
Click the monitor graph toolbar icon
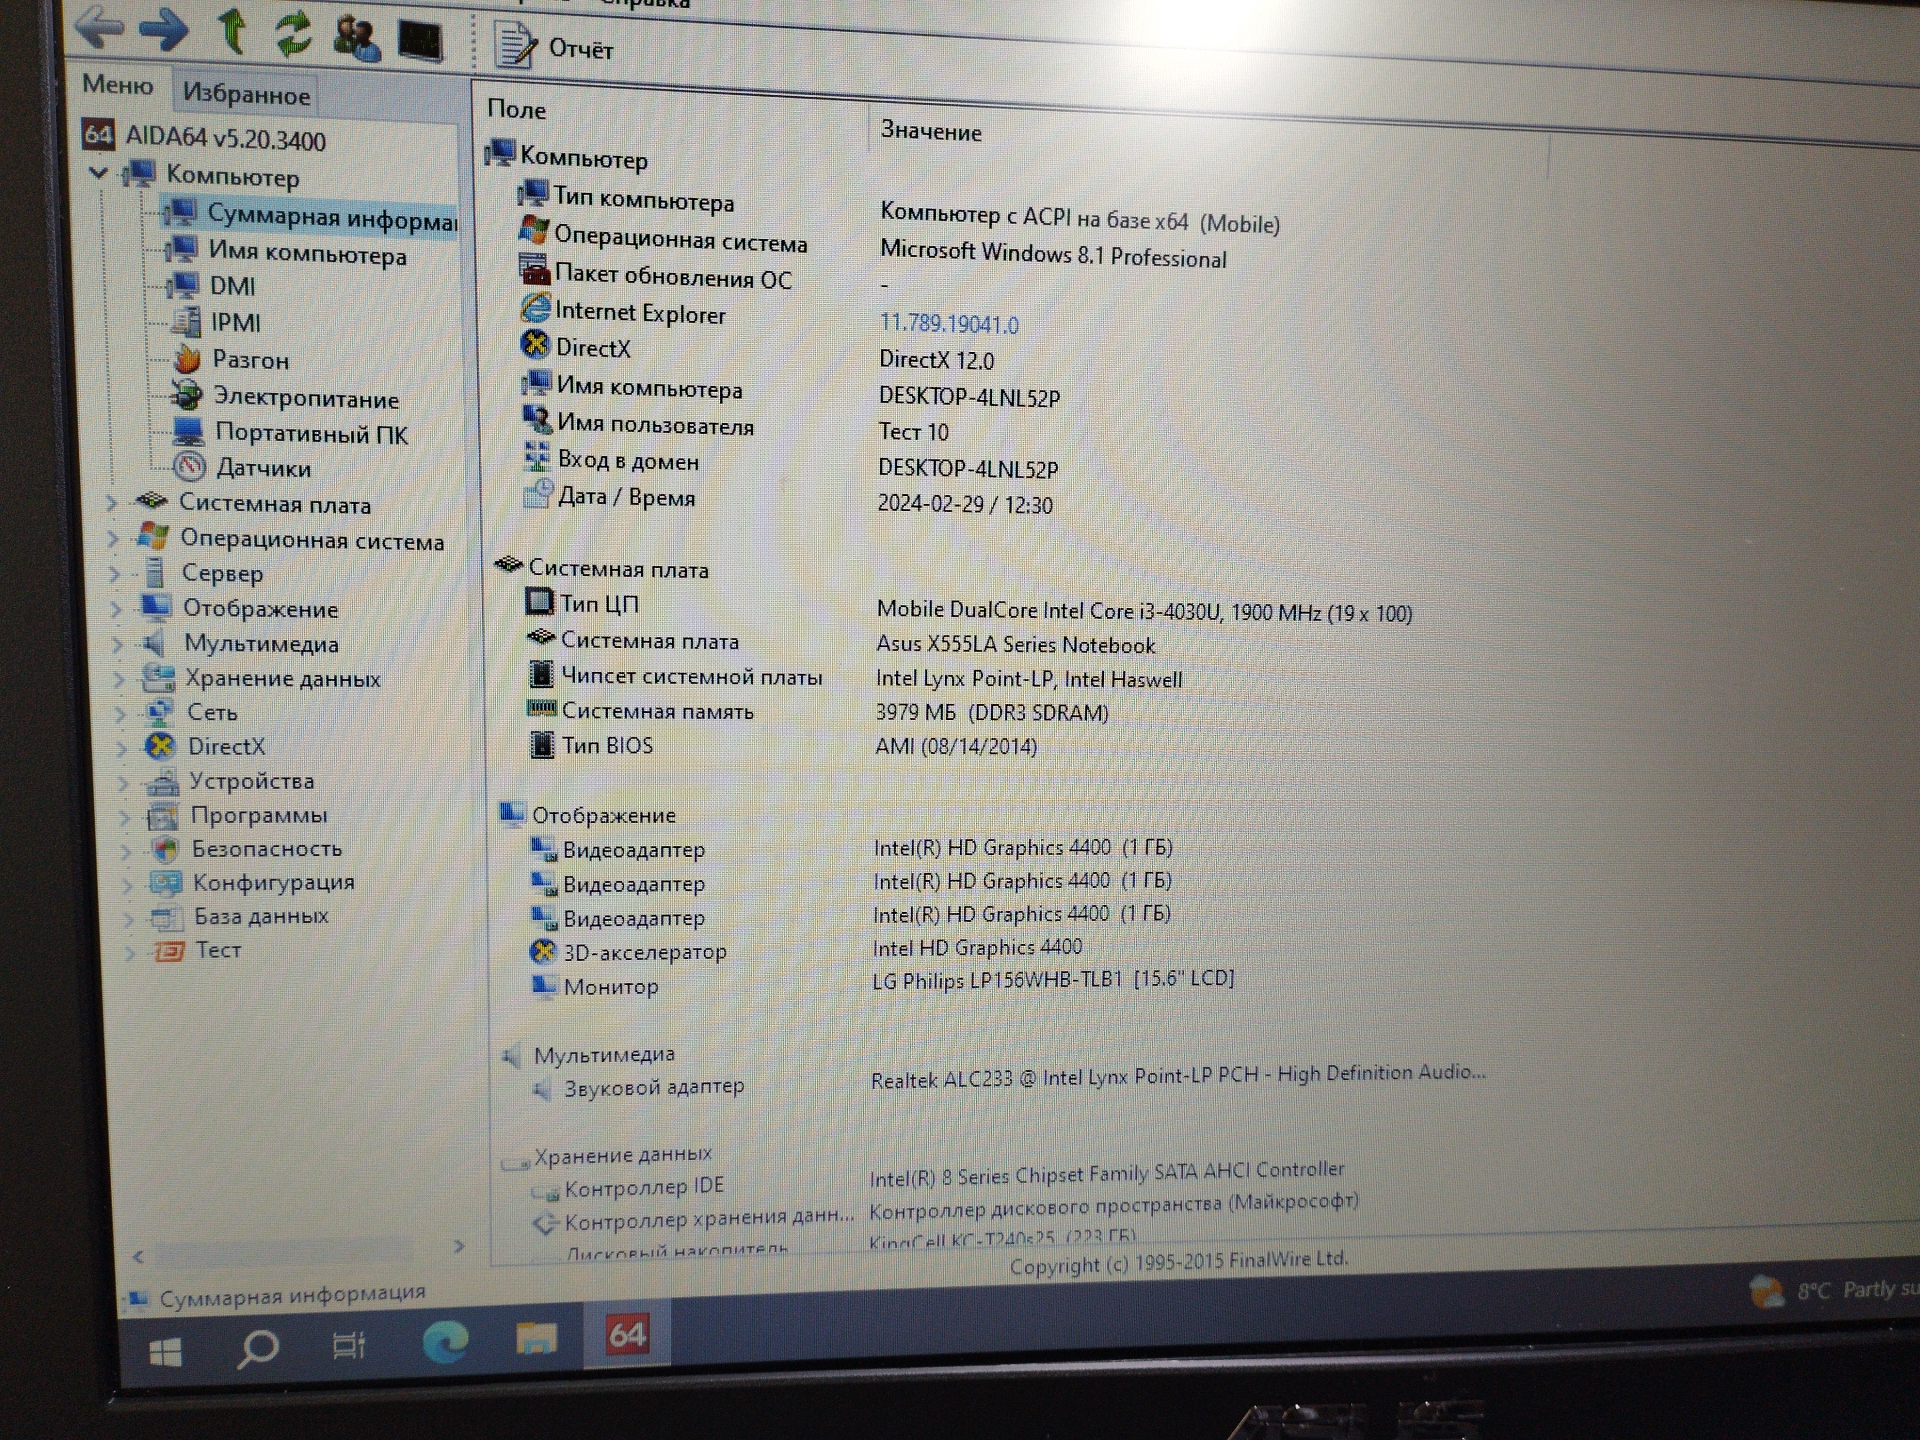click(x=420, y=42)
